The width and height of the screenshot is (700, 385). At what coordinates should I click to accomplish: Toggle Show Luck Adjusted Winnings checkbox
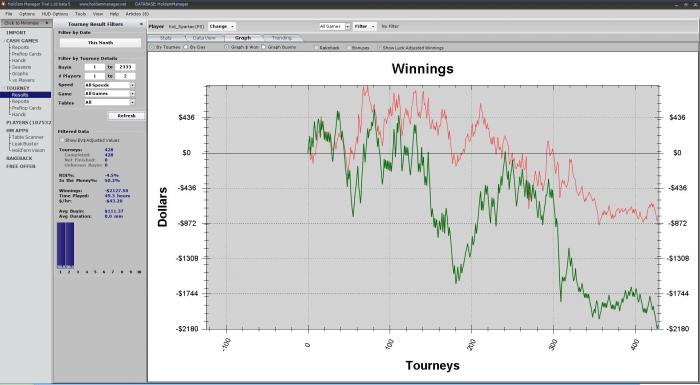(380, 47)
